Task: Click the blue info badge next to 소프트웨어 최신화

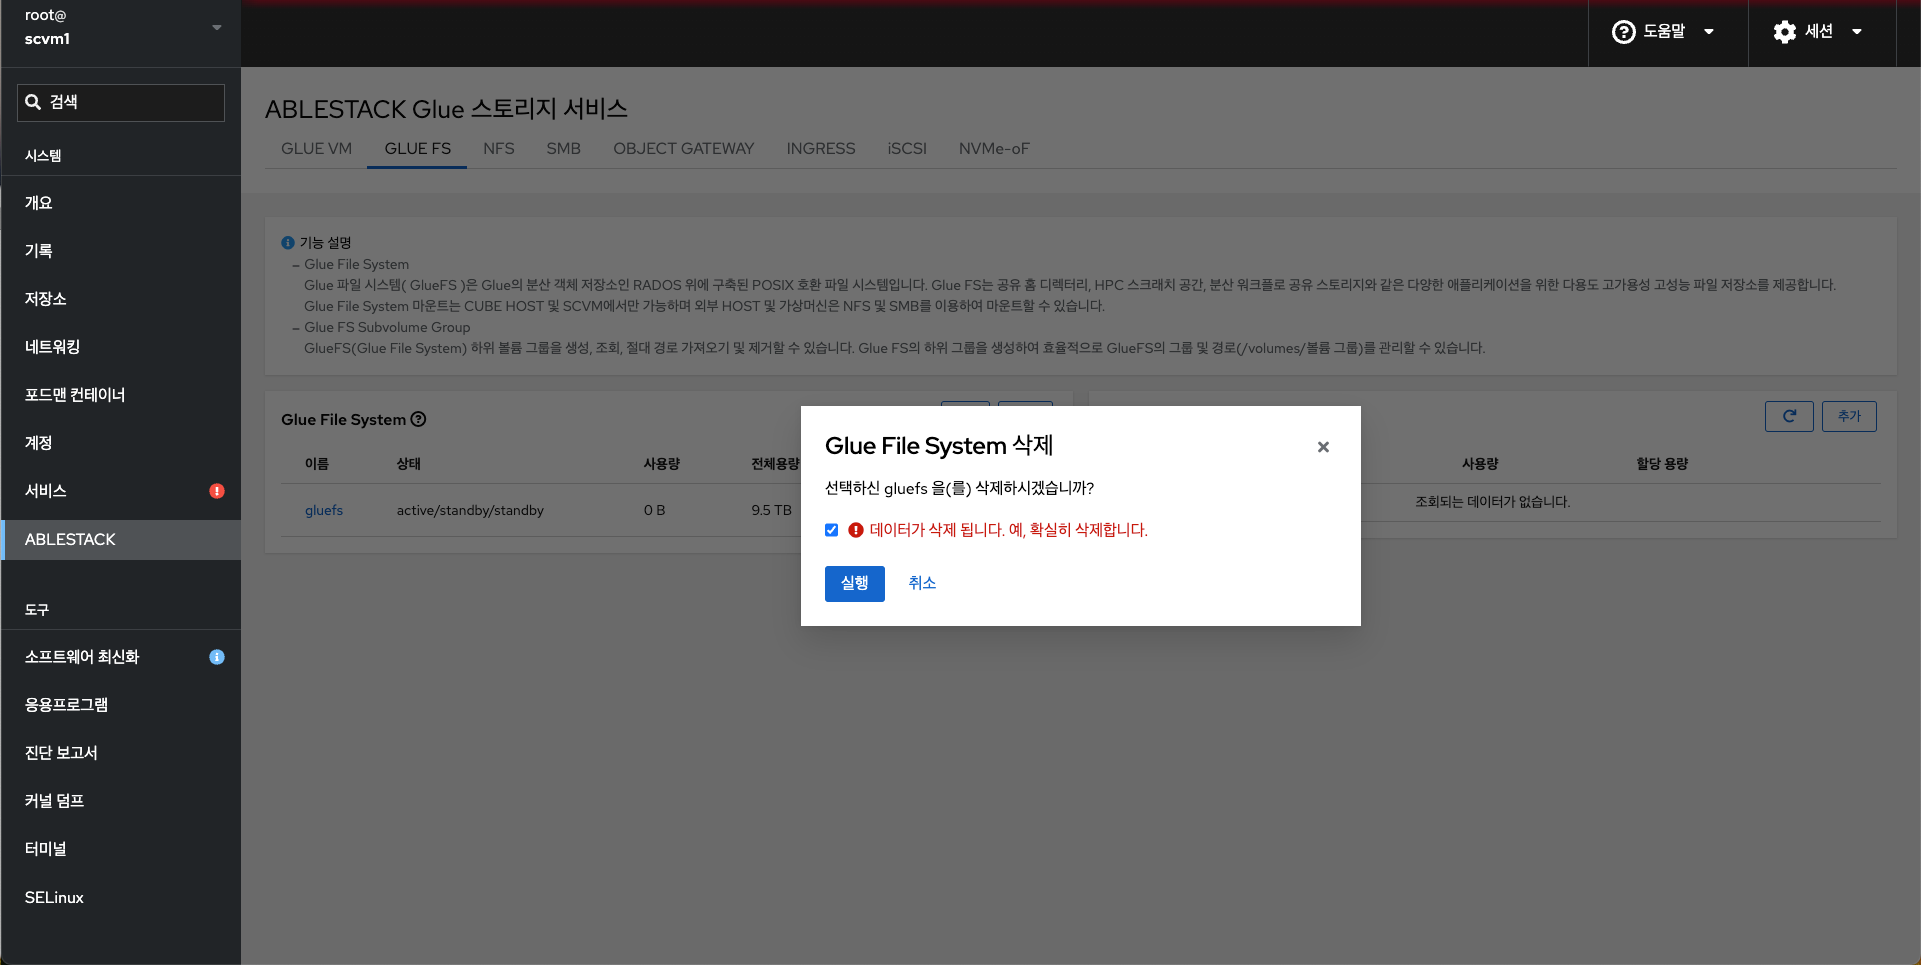Action: 217,657
